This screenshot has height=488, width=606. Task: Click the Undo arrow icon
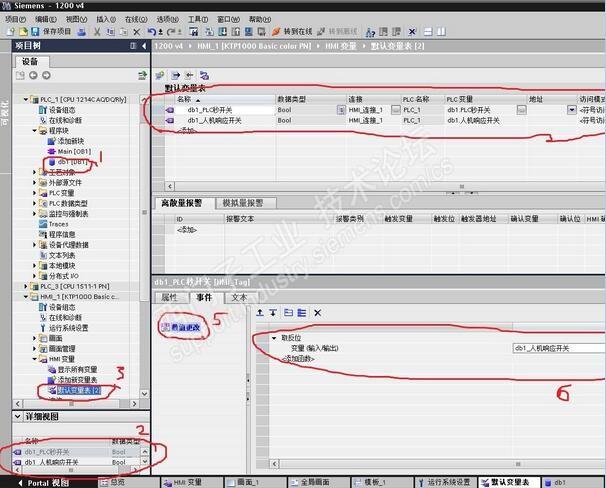tap(152, 32)
